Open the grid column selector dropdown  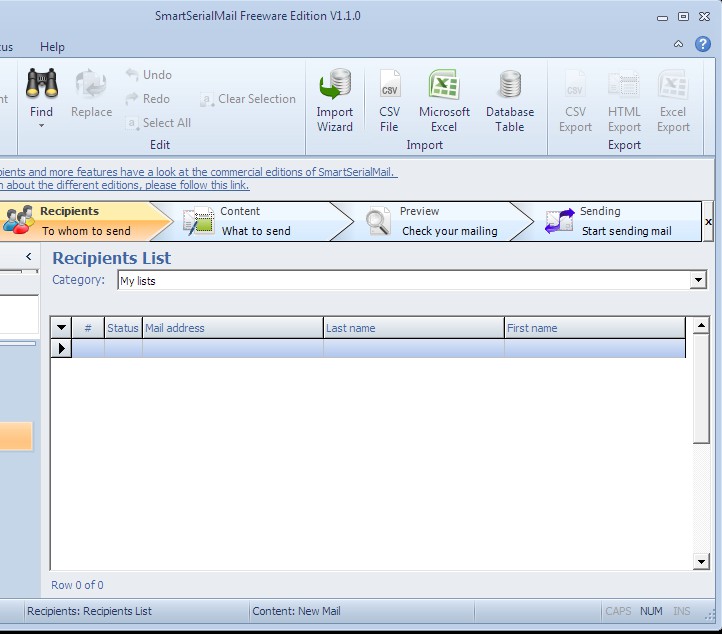tap(61, 328)
